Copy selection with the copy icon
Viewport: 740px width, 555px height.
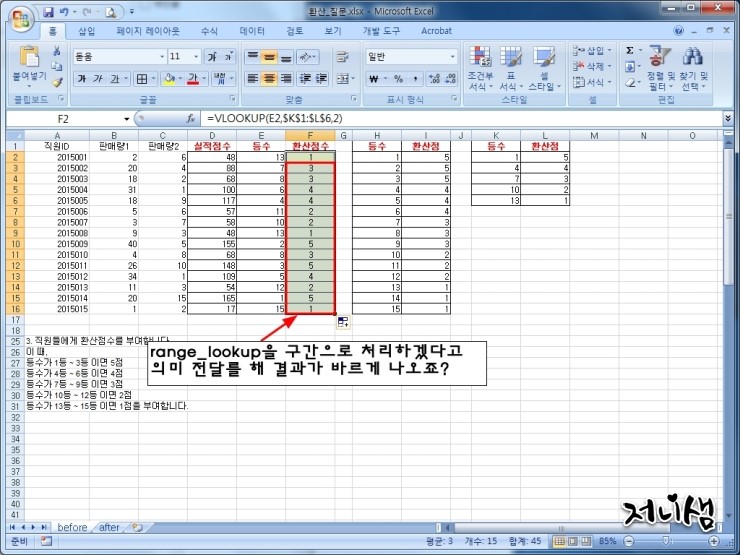click(x=57, y=67)
